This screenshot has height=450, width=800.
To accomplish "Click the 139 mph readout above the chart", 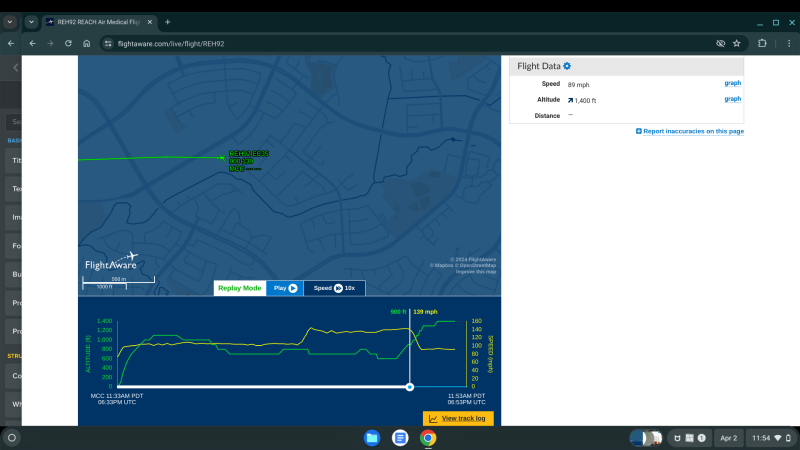I will [x=425, y=312].
